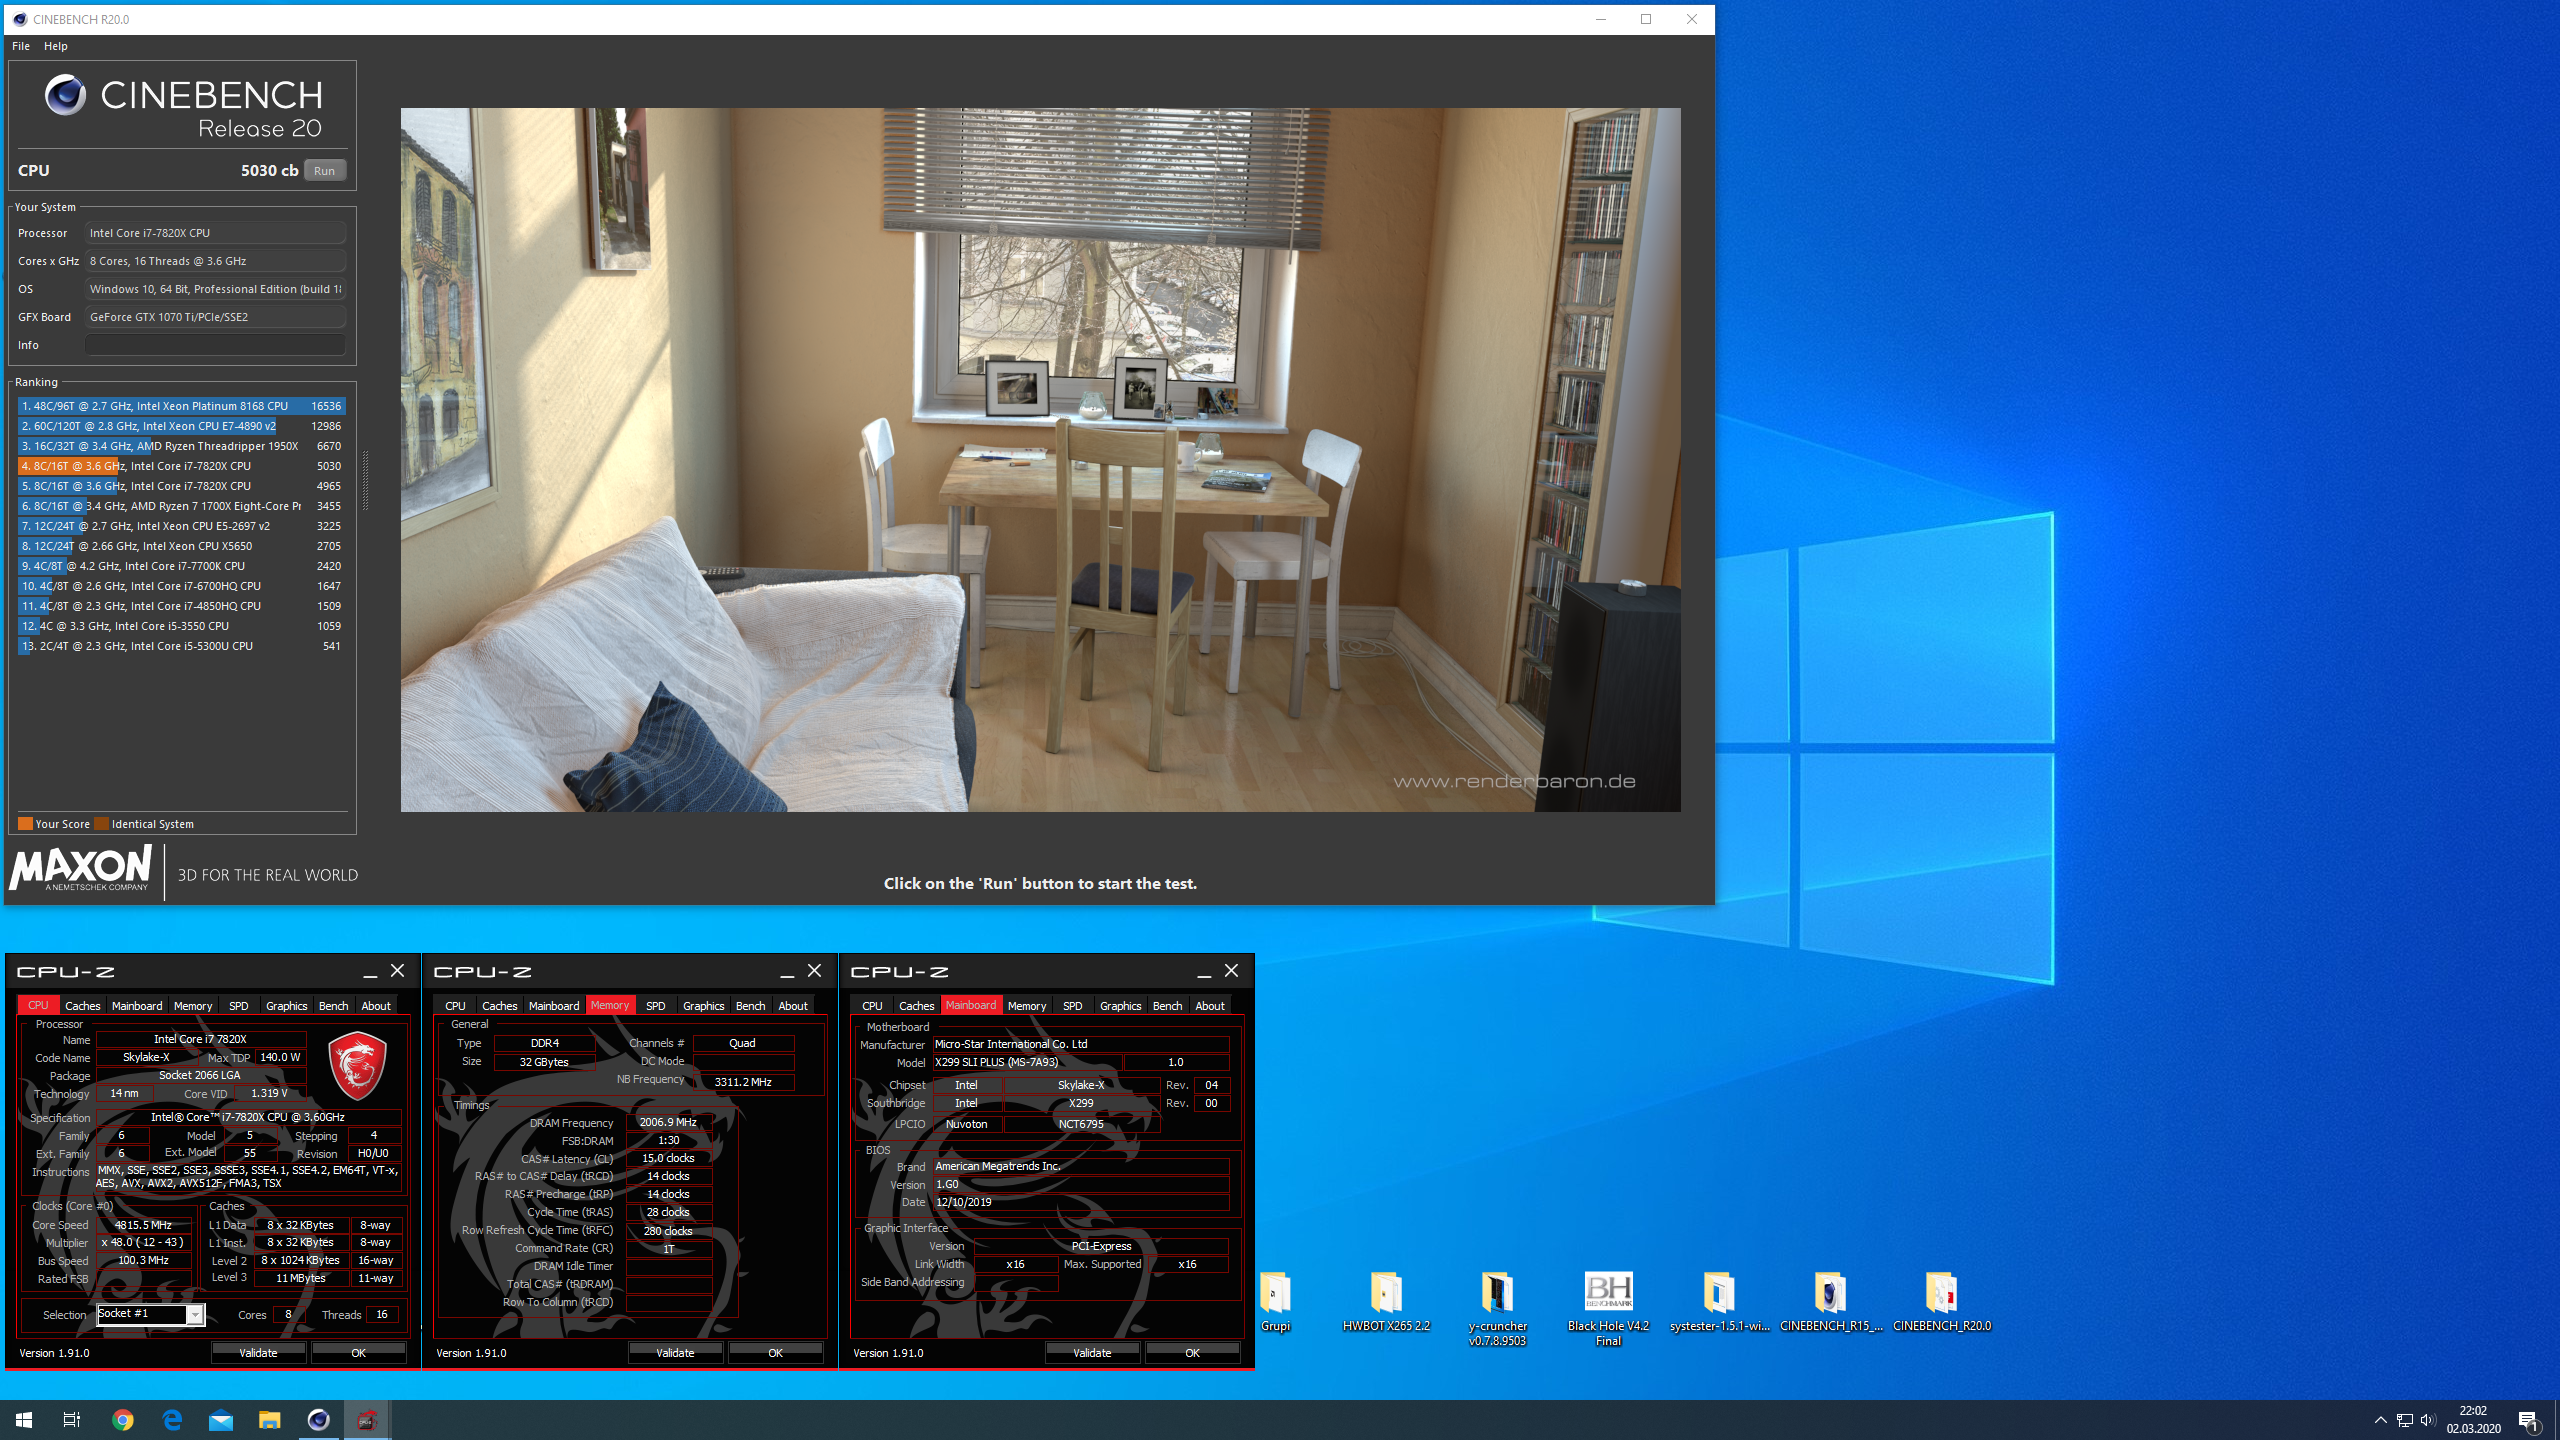
Task: Select ranking row Xeon Platinum 8168
Action: click(x=182, y=406)
